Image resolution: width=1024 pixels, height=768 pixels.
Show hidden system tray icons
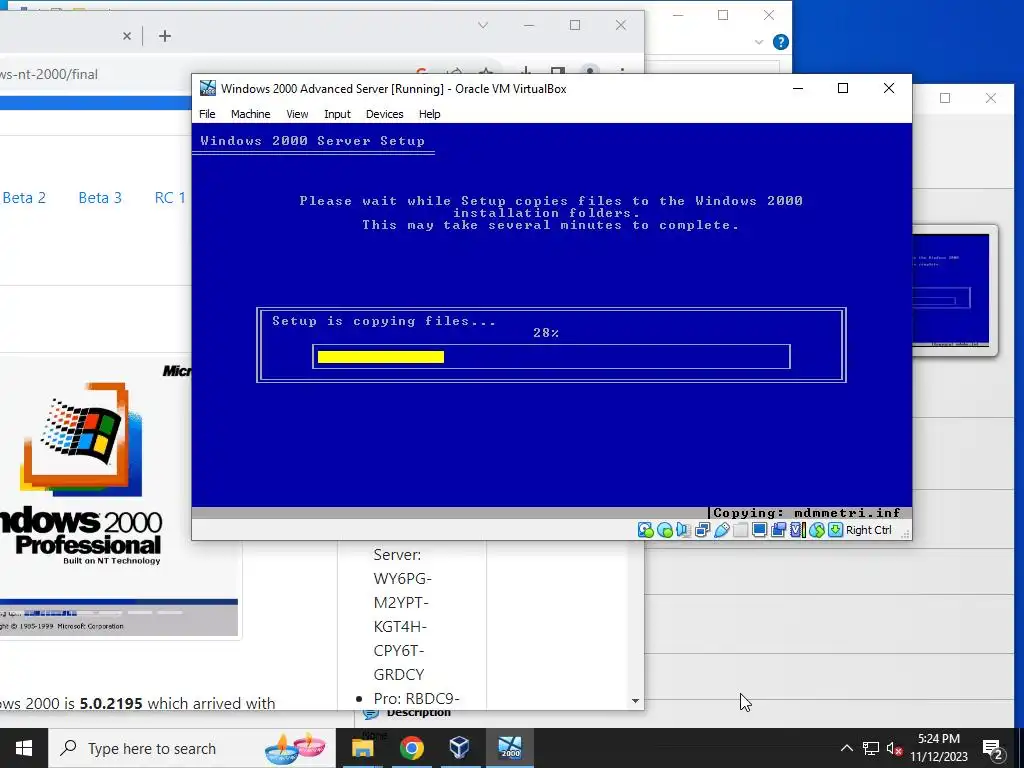click(x=846, y=748)
